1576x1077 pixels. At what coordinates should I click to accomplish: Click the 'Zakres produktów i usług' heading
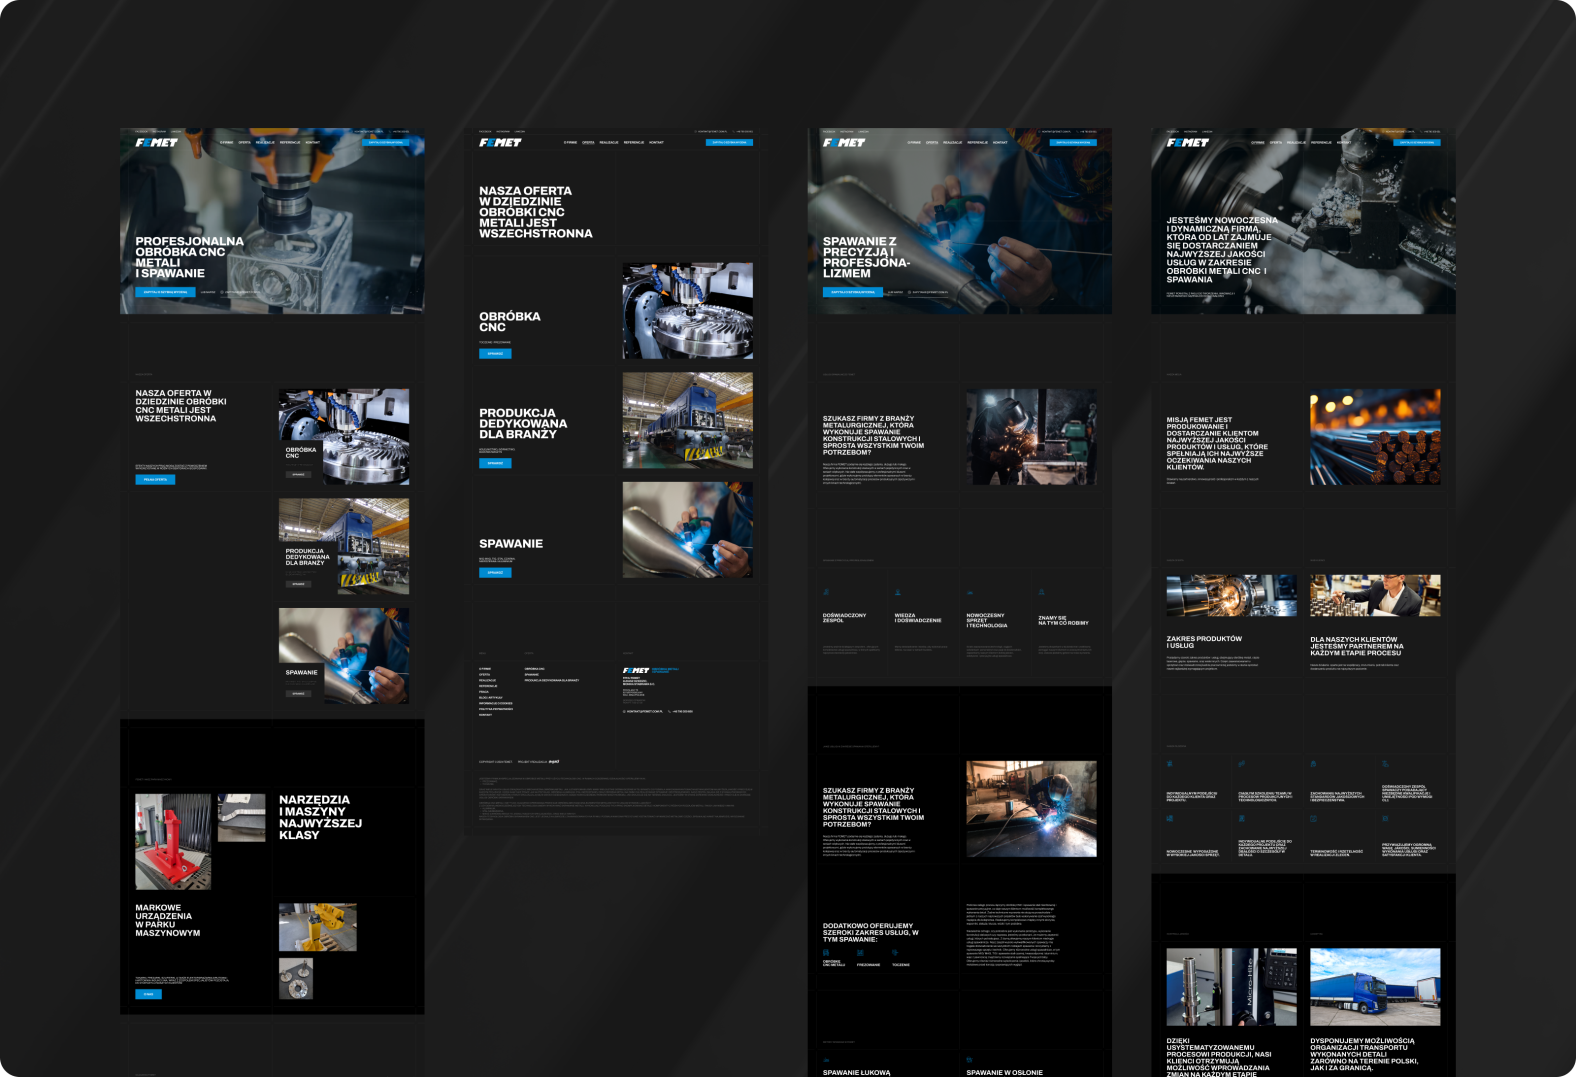point(1204,642)
